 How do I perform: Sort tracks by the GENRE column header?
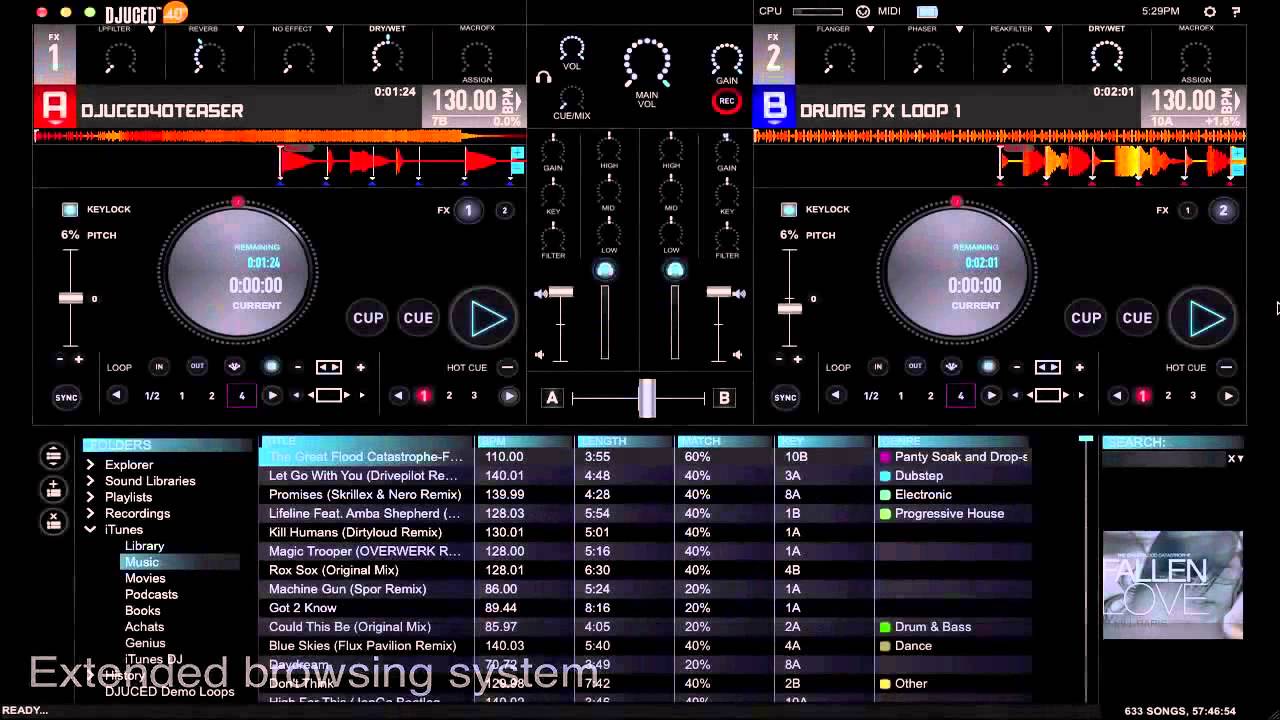953,441
